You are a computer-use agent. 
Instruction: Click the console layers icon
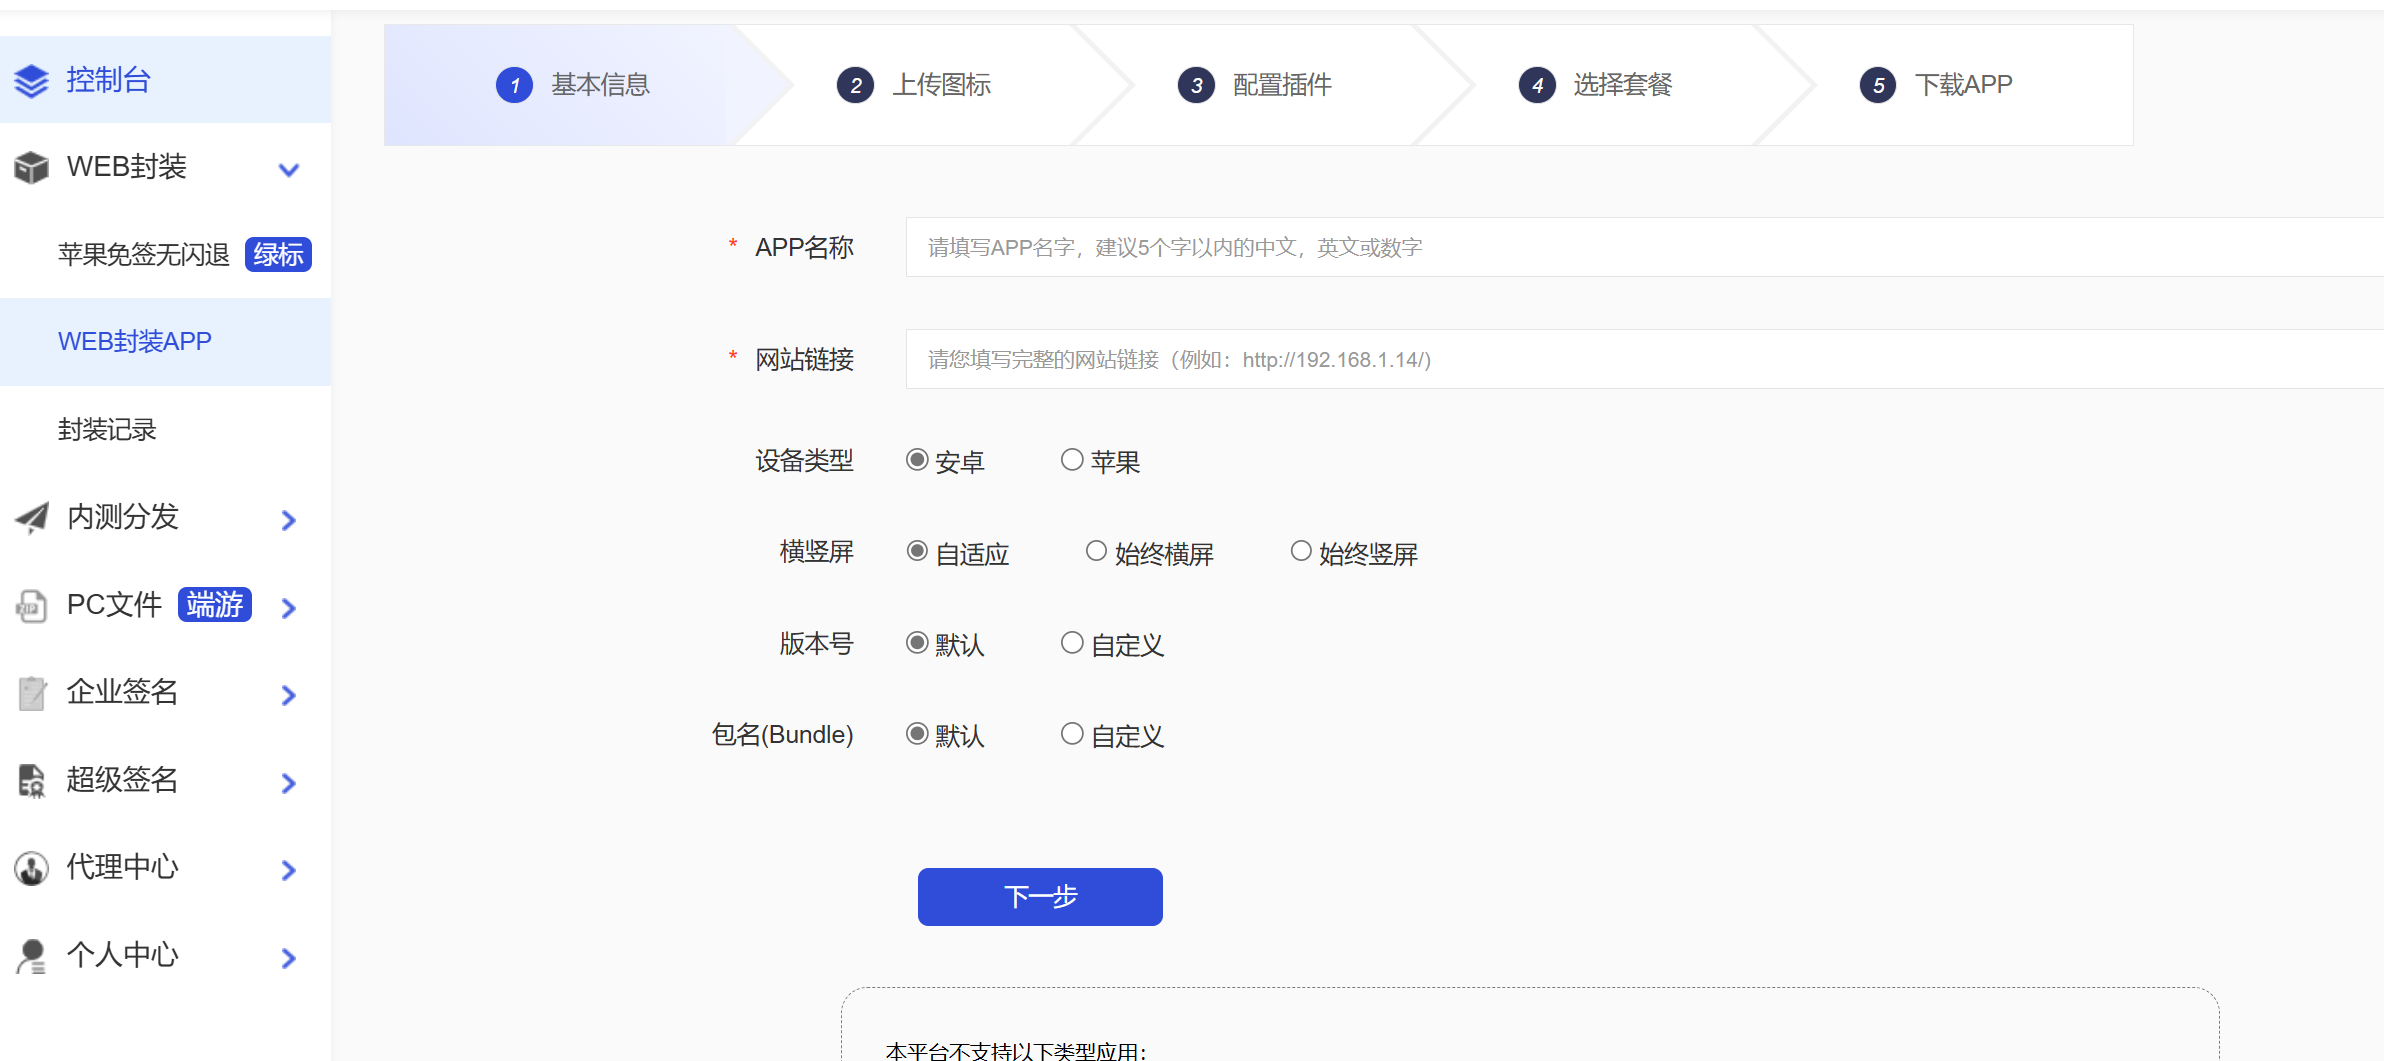tap(32, 81)
